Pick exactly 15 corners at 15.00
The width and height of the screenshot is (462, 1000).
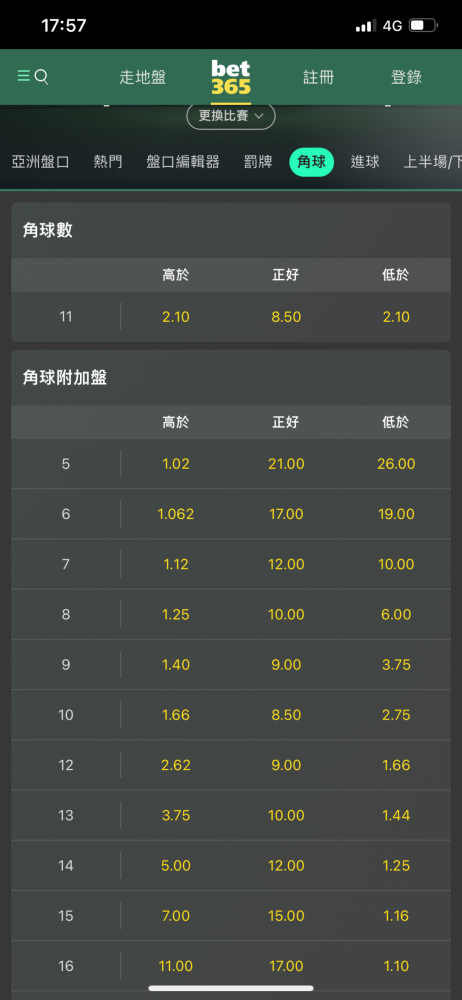(286, 916)
